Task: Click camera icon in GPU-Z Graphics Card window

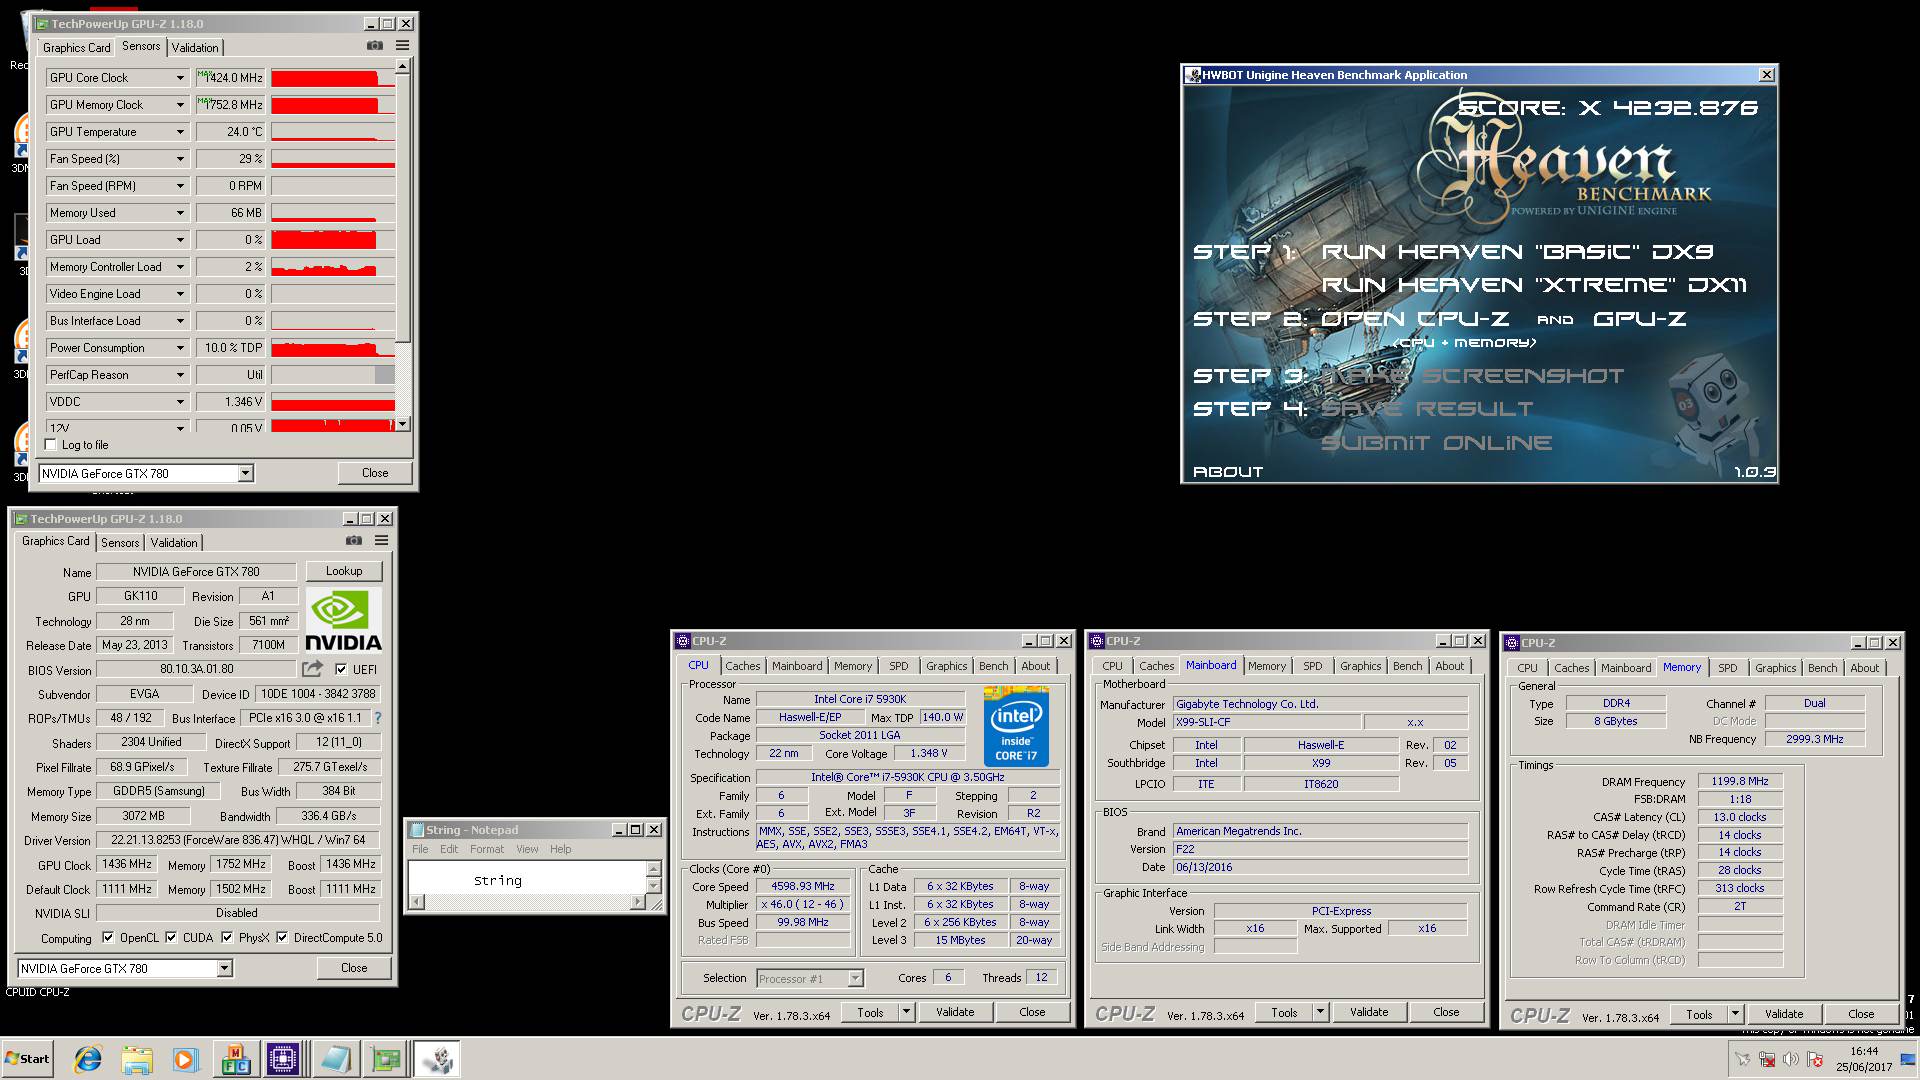Action: point(354,541)
